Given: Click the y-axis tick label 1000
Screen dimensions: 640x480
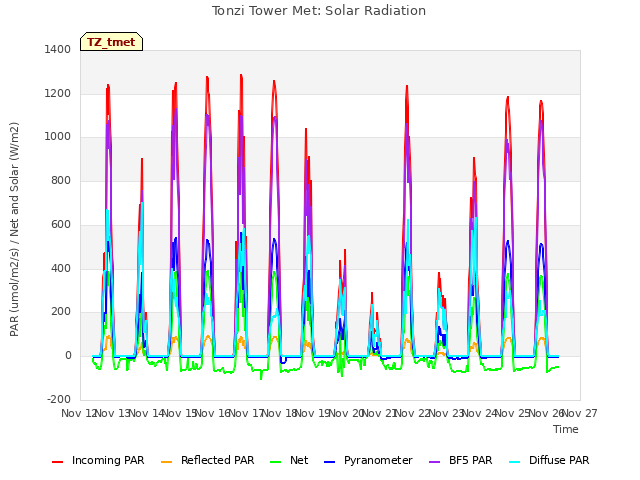Looking at the screenshot, I should [x=58, y=137].
